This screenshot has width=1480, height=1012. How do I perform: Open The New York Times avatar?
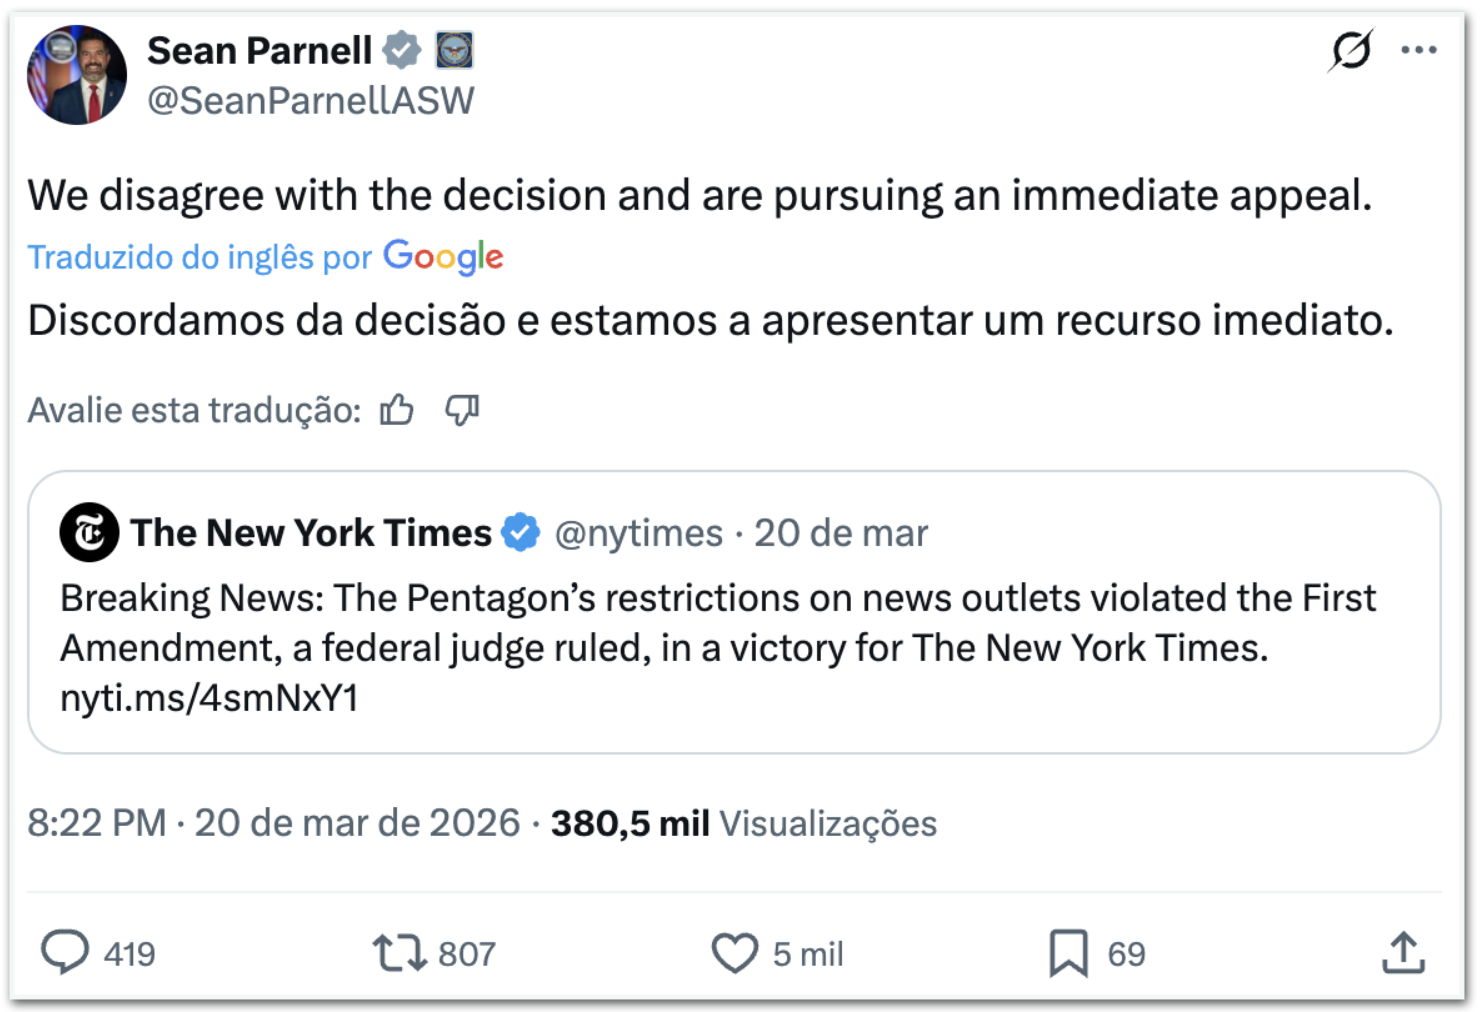(89, 532)
